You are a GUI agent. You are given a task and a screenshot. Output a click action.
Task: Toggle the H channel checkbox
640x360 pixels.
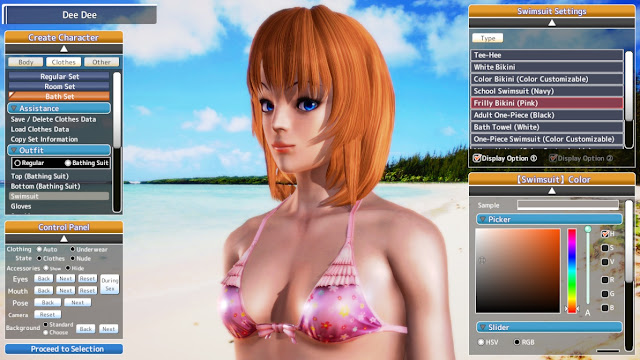tap(605, 234)
